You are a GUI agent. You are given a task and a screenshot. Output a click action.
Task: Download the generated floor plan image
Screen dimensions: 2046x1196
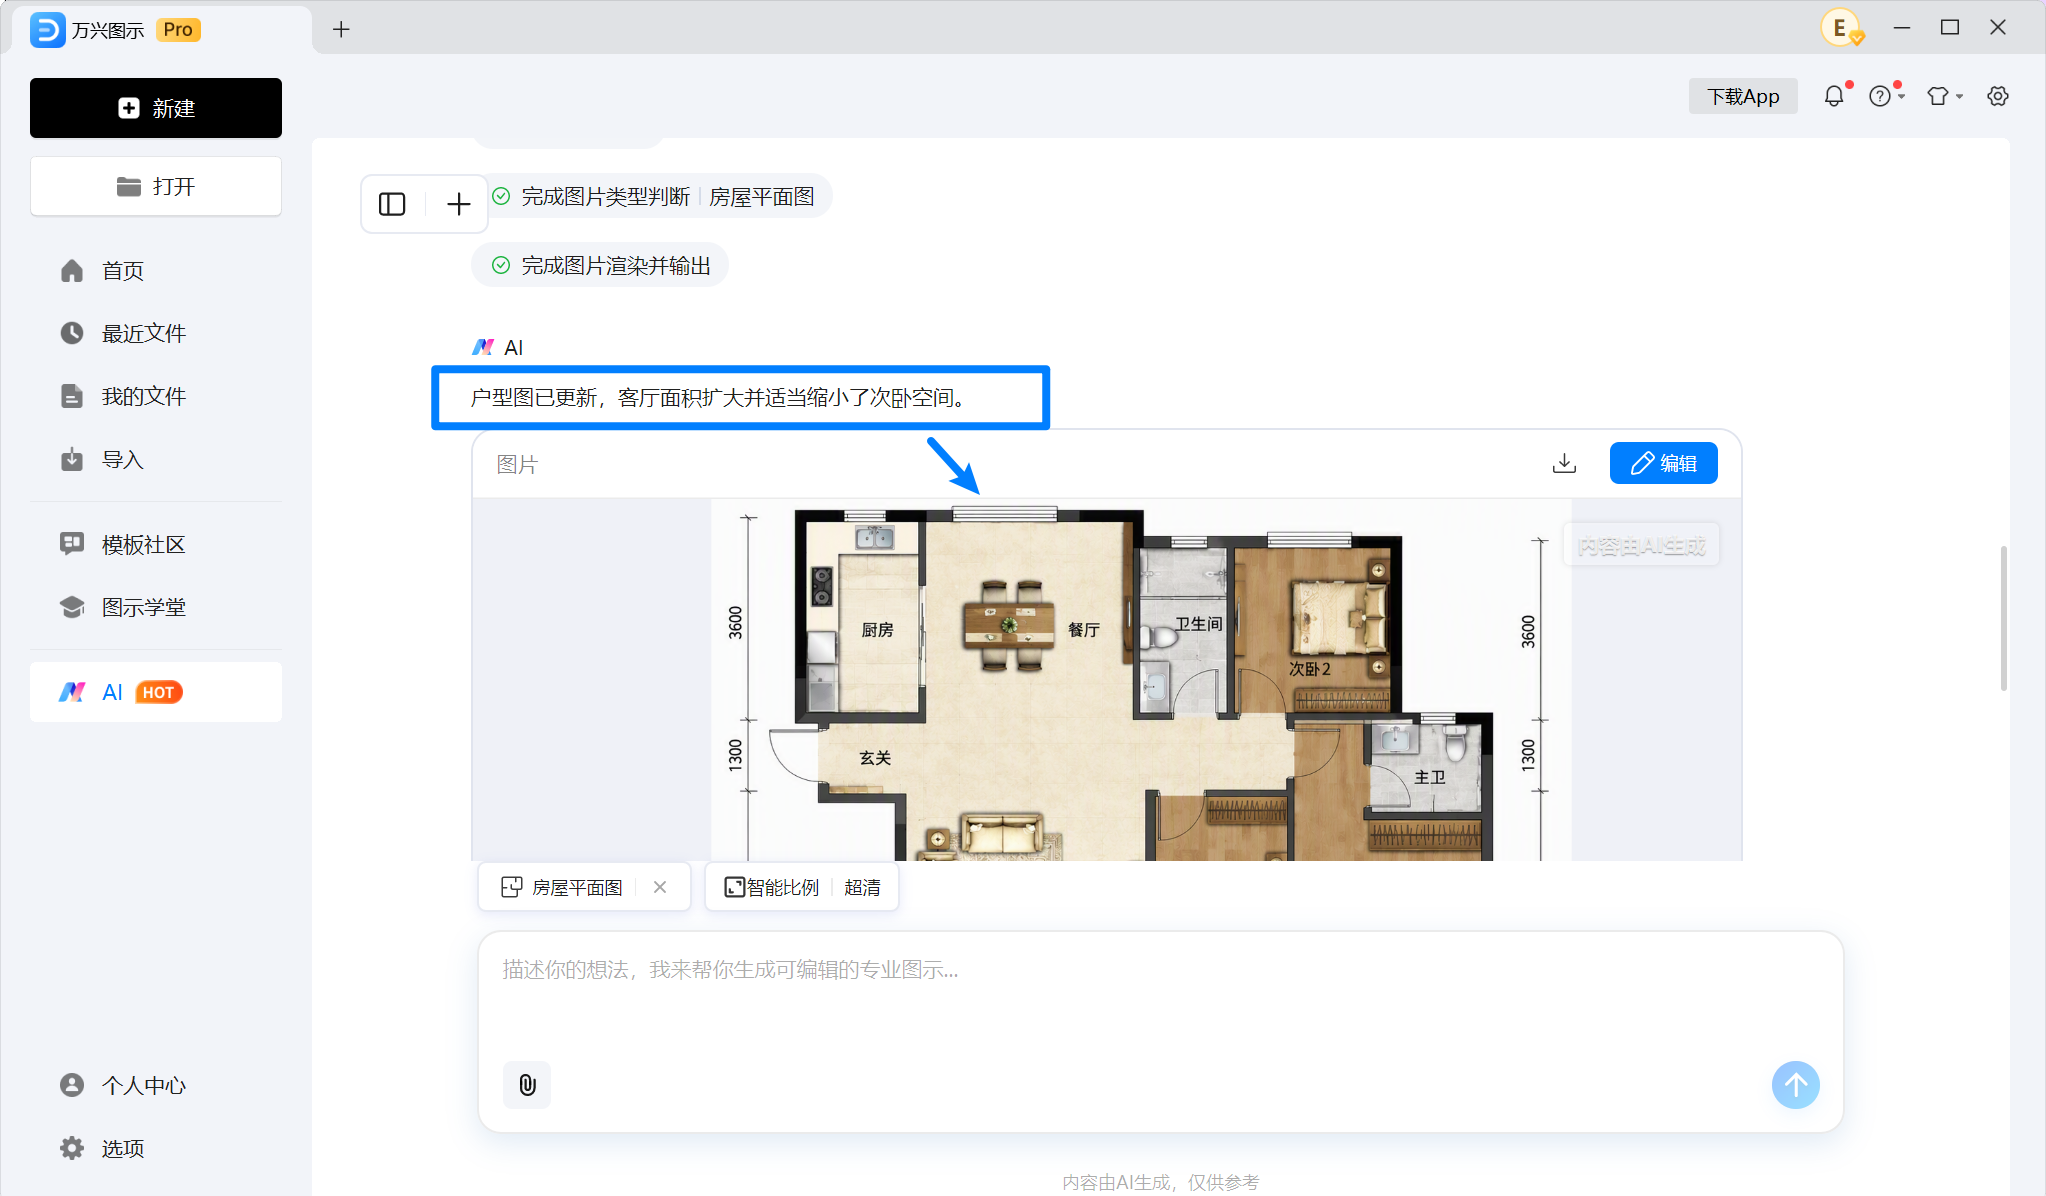point(1564,463)
